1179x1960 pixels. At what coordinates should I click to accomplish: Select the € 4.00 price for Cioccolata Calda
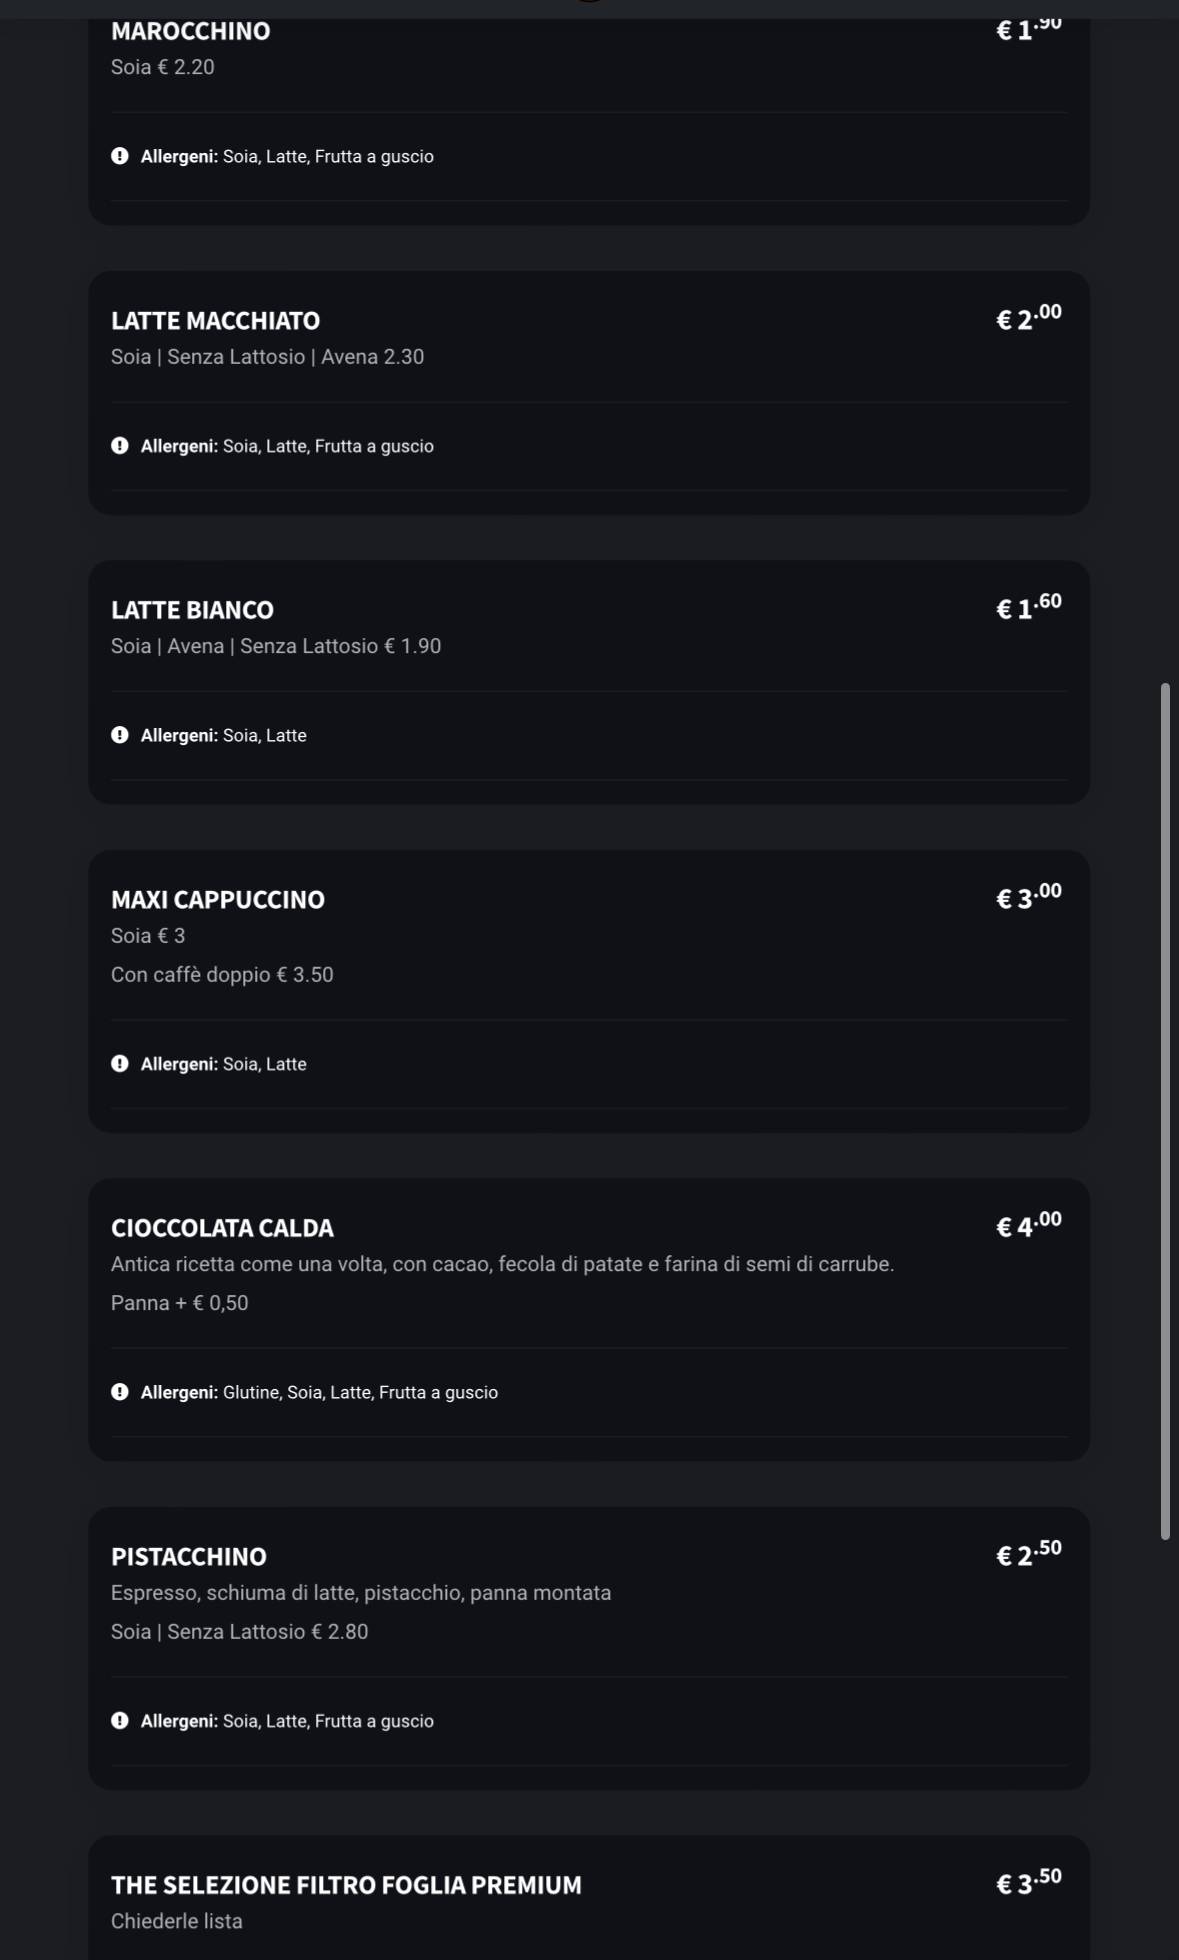(x=1028, y=1225)
